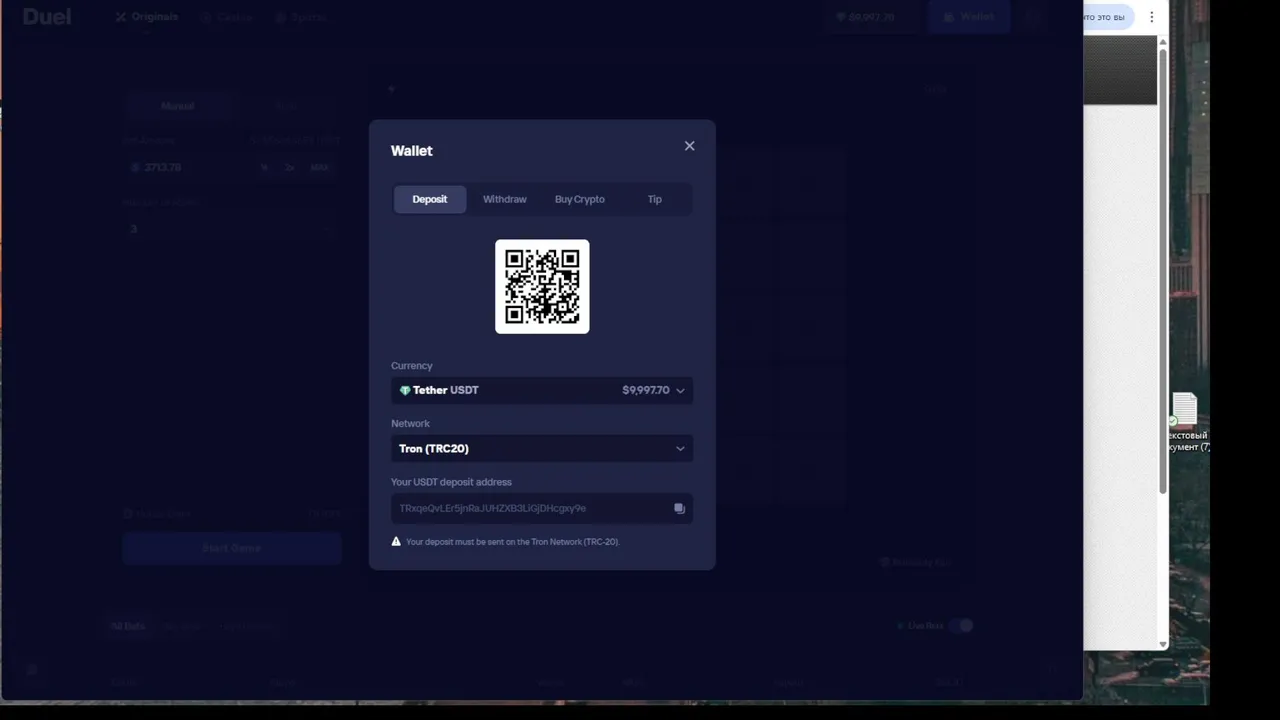The image size is (1280, 720).
Task: Expand the Tron (TRC20) network dropdown
Action: (542, 448)
